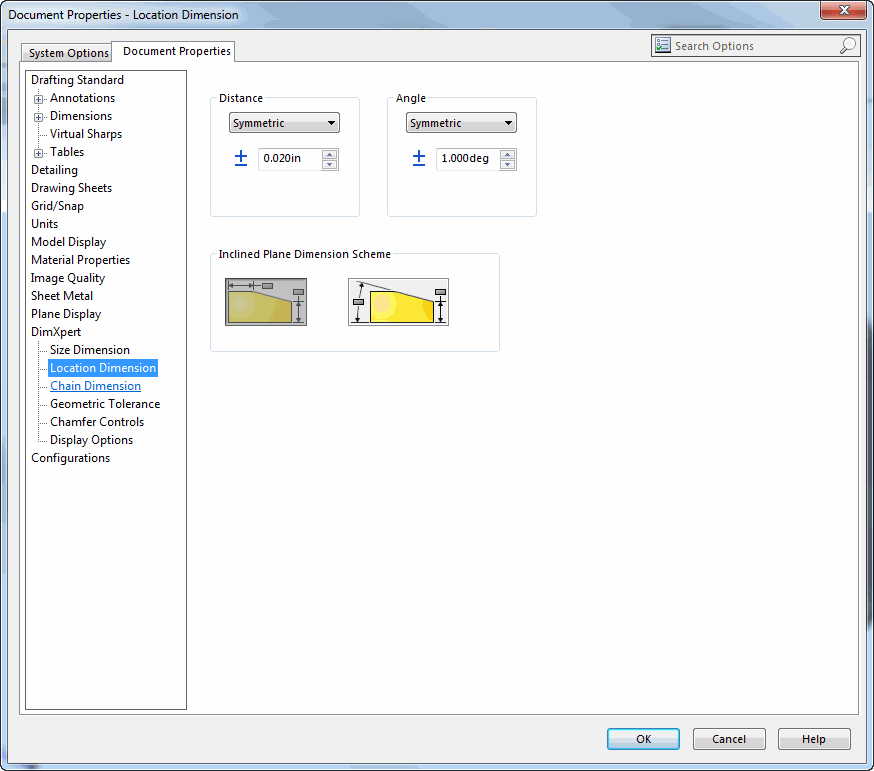
Task: Click the Angle plus-minus tolerance icon
Action: pos(419,158)
